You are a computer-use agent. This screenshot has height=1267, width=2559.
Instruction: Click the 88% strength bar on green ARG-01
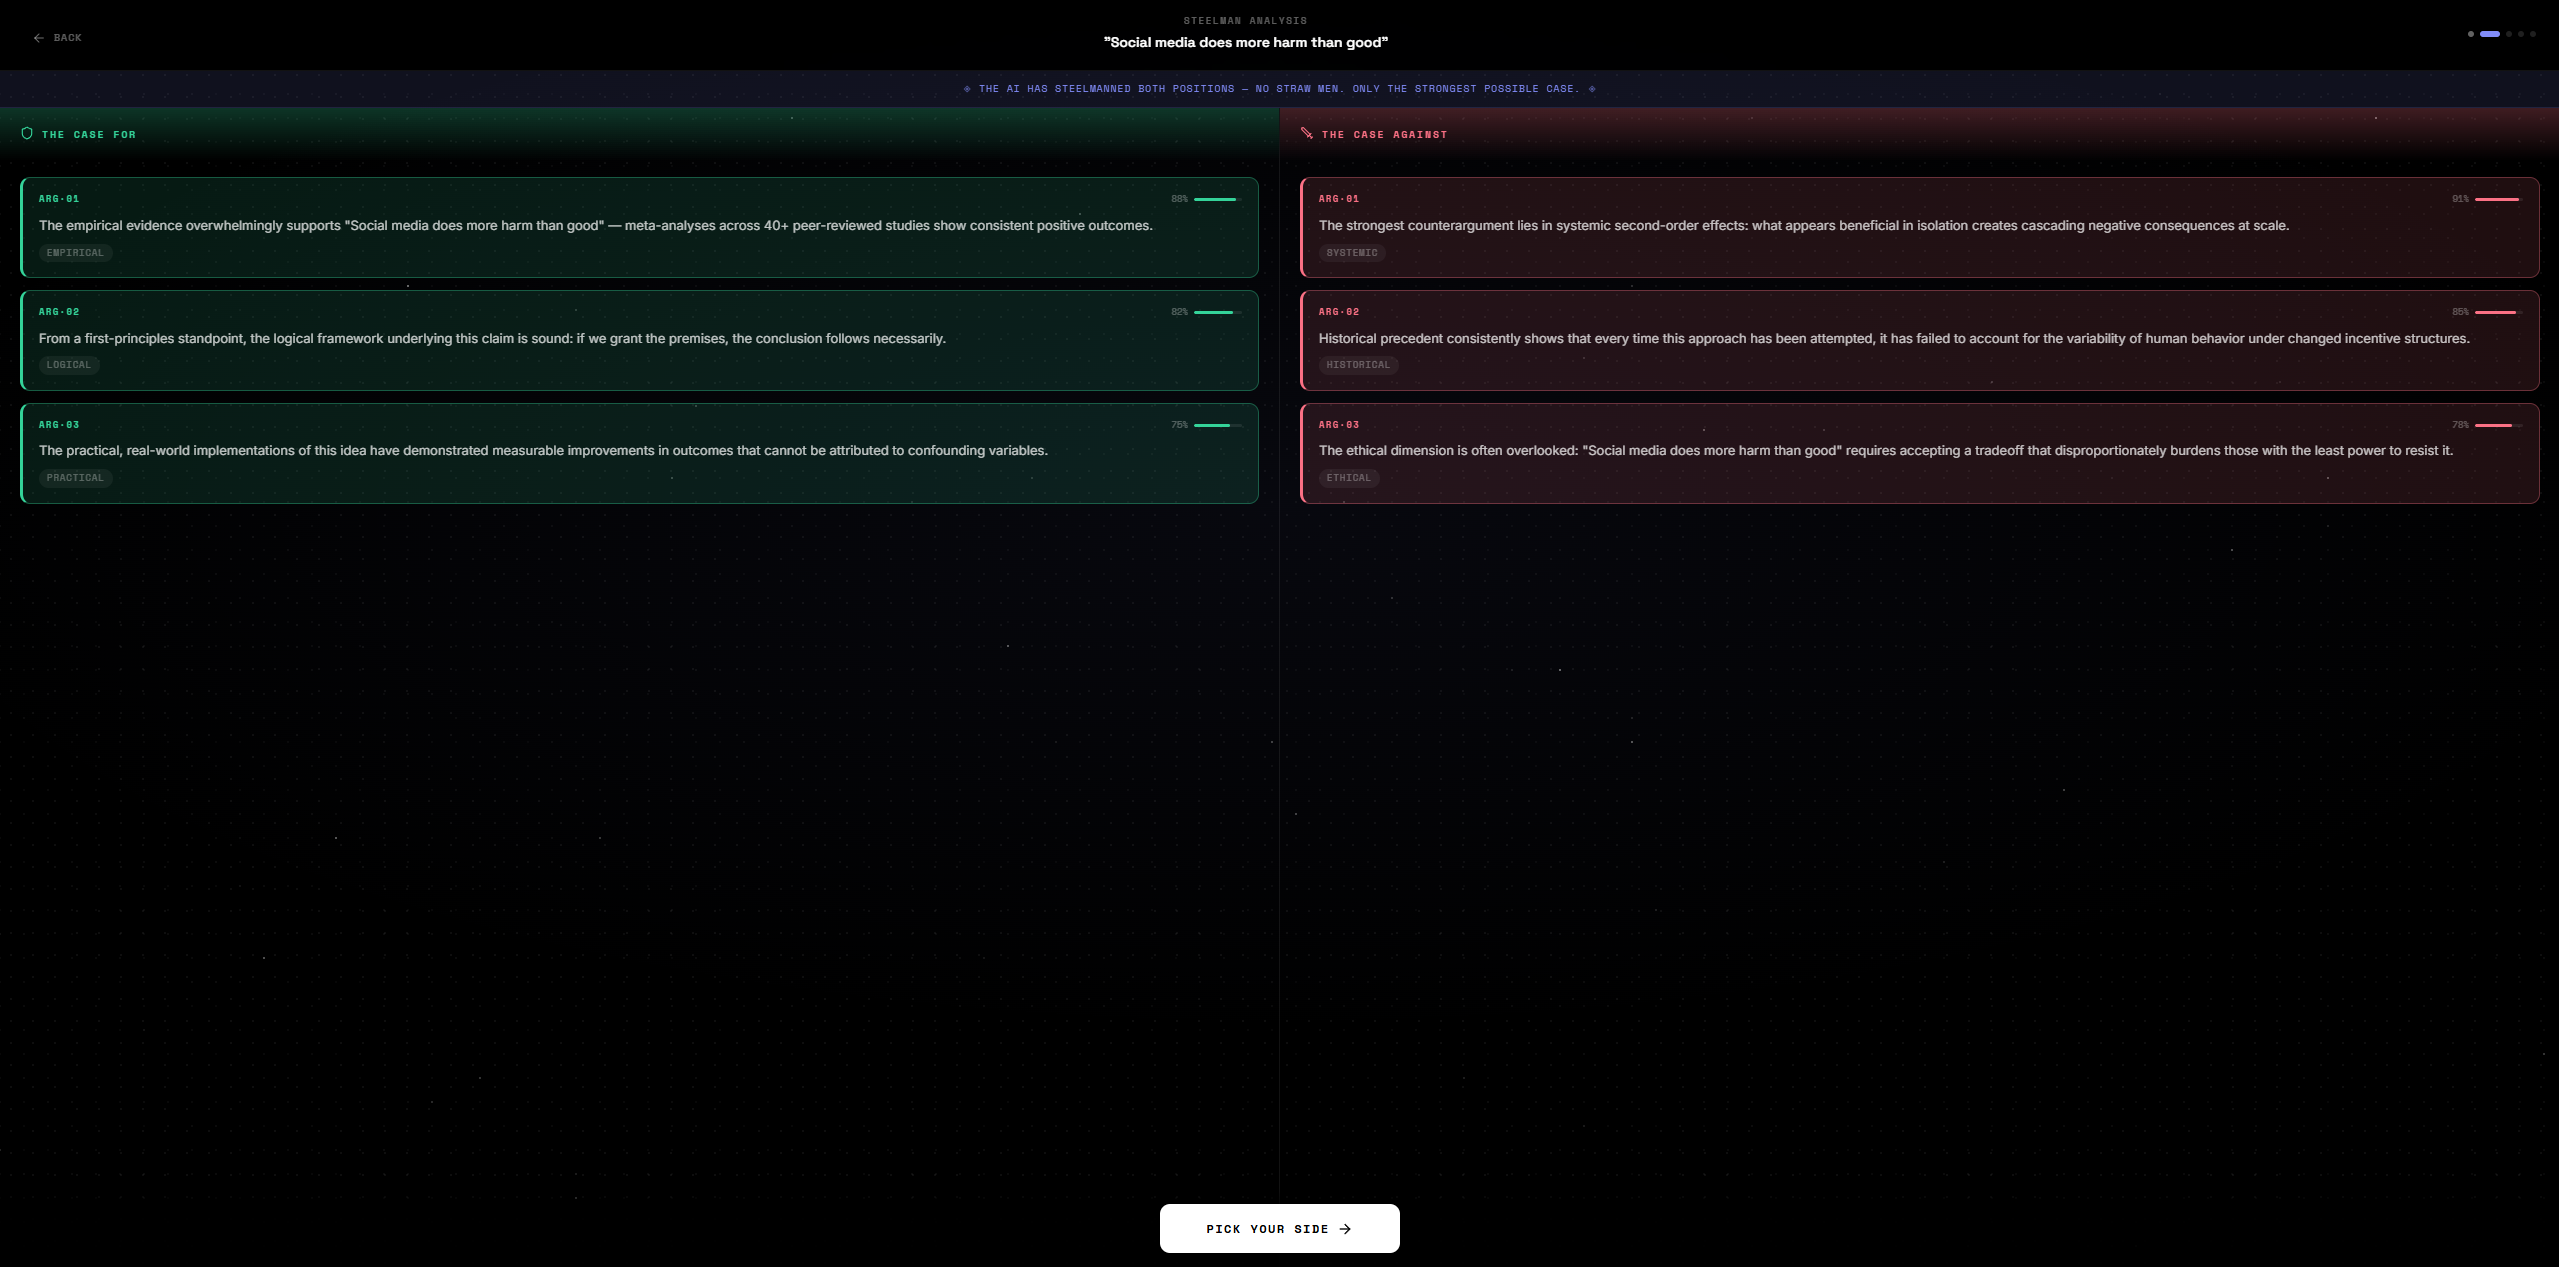point(1217,199)
